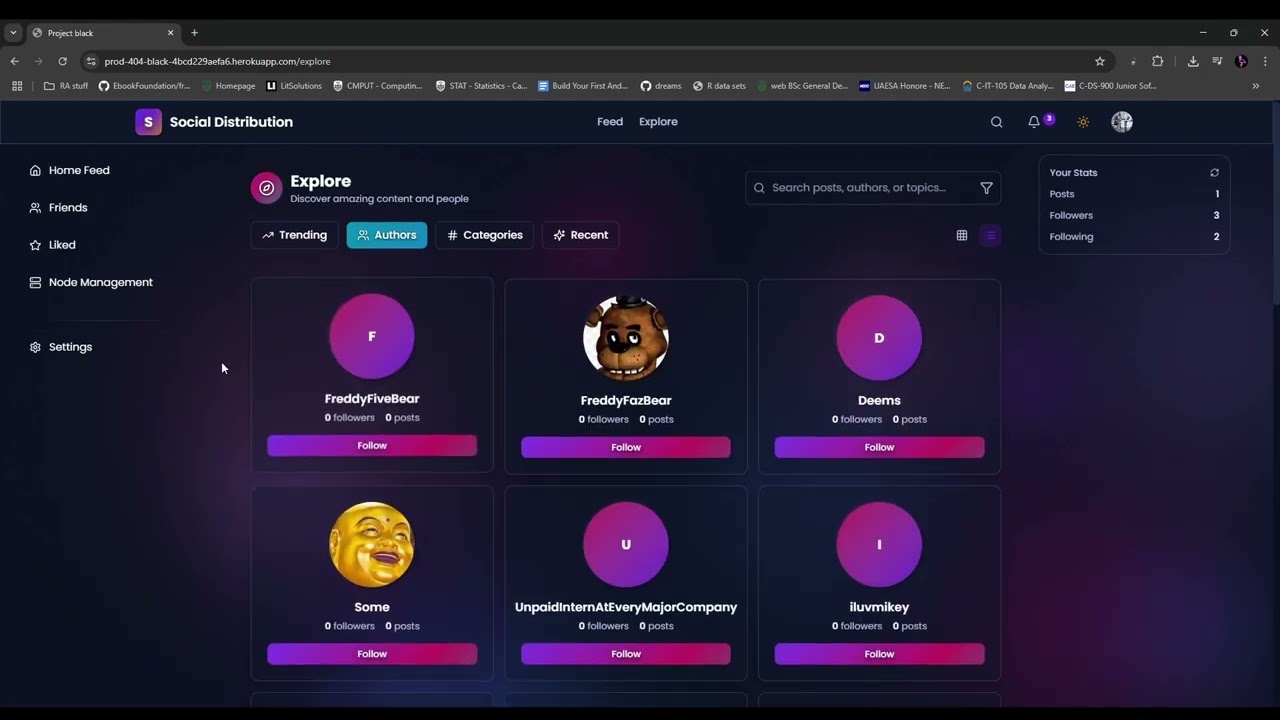The image size is (1280, 720).
Task: Follow FreddyFiveBear
Action: click(x=372, y=446)
